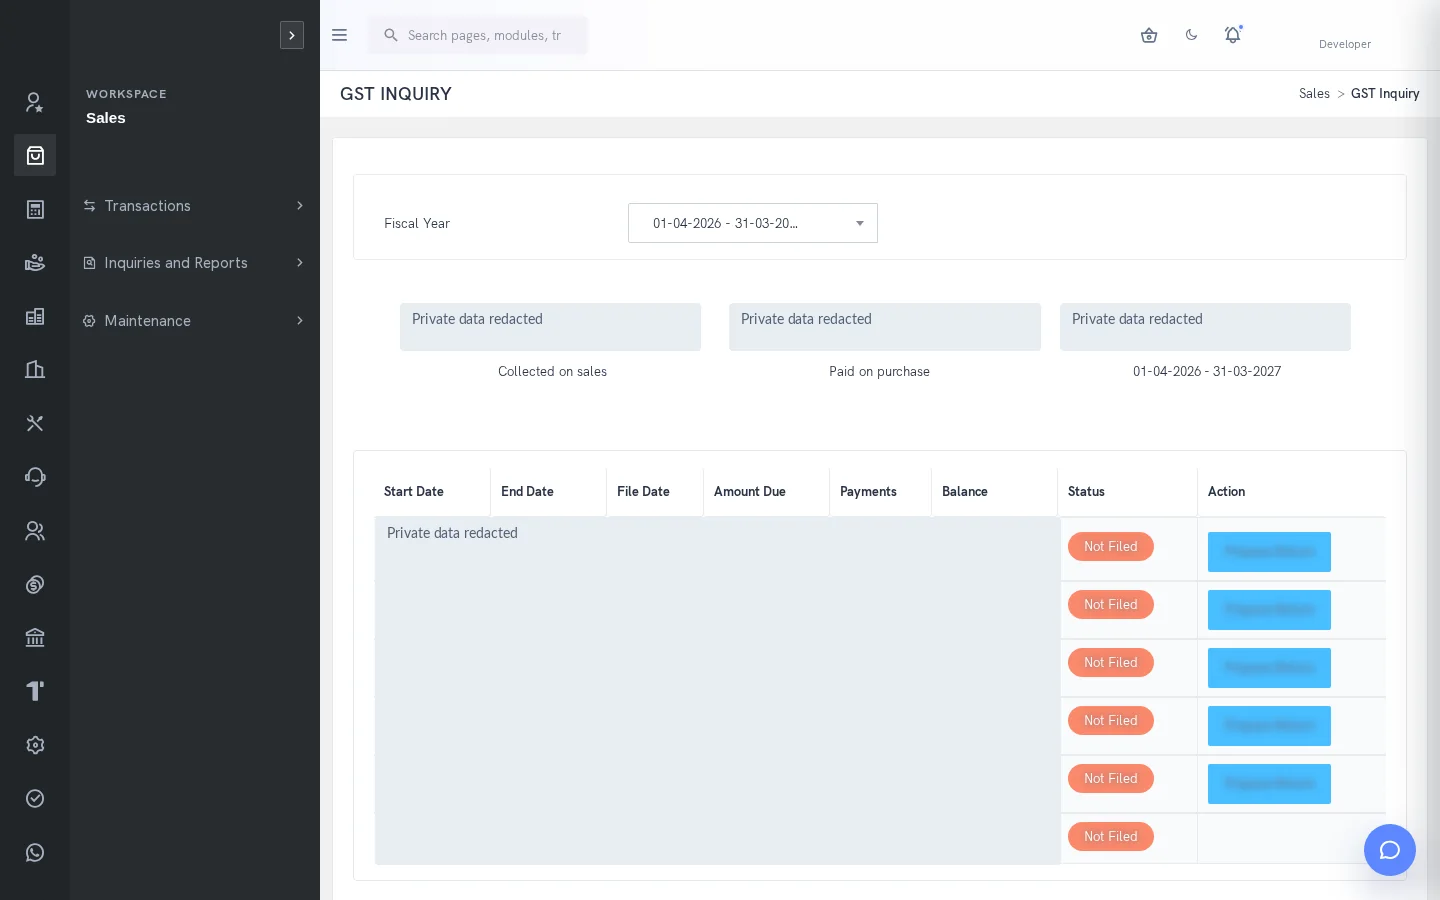Expand the Transactions menu
1440x900 pixels.
pyautogui.click(x=195, y=206)
